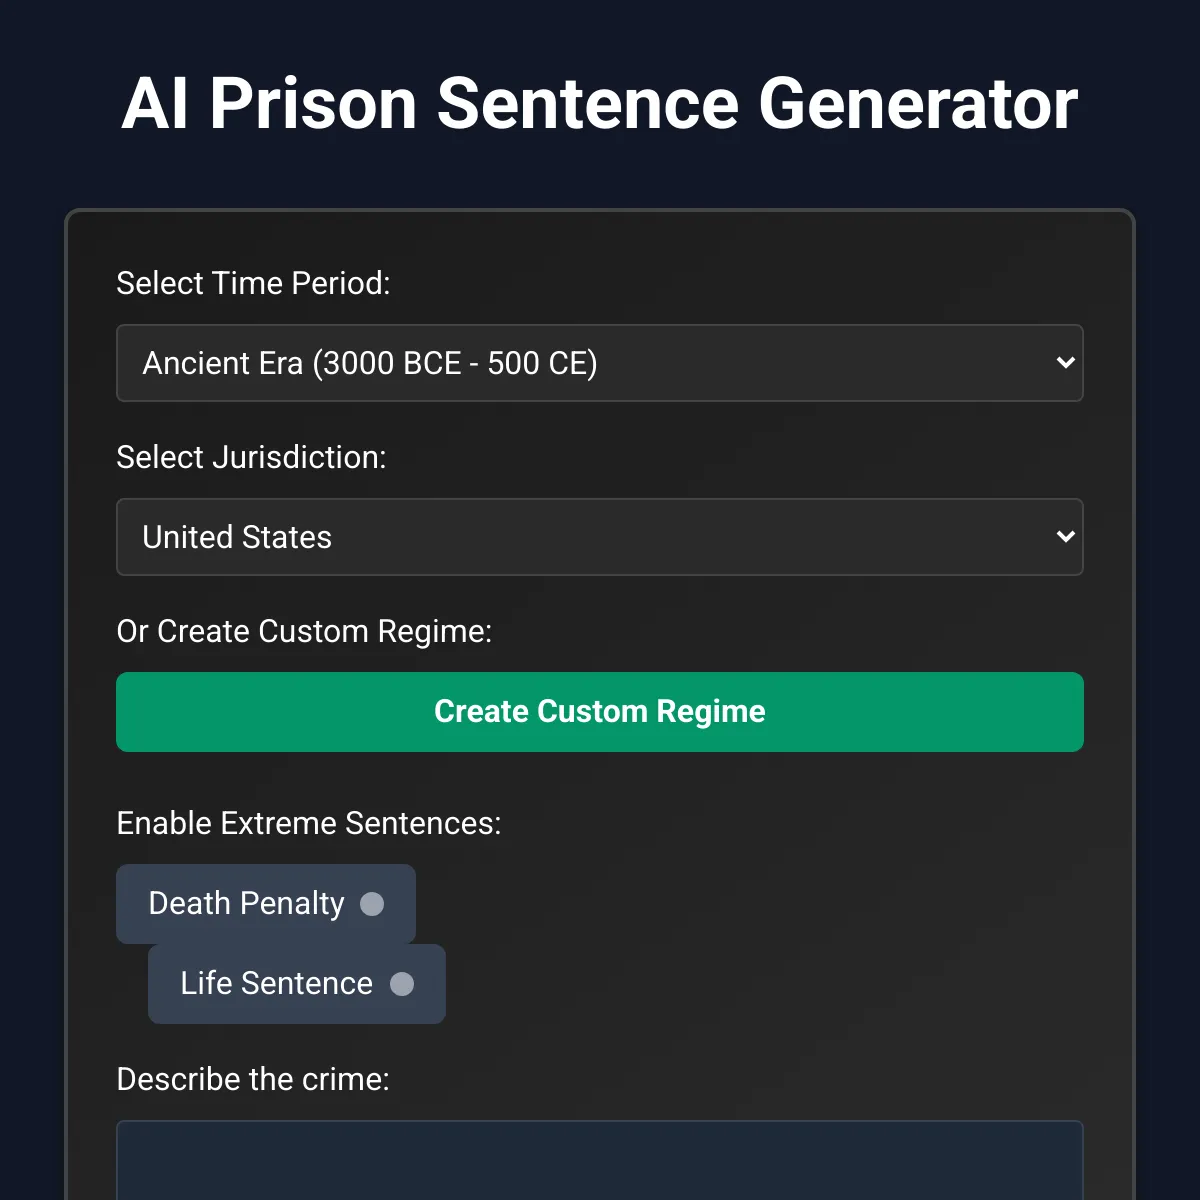Expand the Select Jurisdiction dropdown
The width and height of the screenshot is (1200, 1200).
tap(600, 537)
